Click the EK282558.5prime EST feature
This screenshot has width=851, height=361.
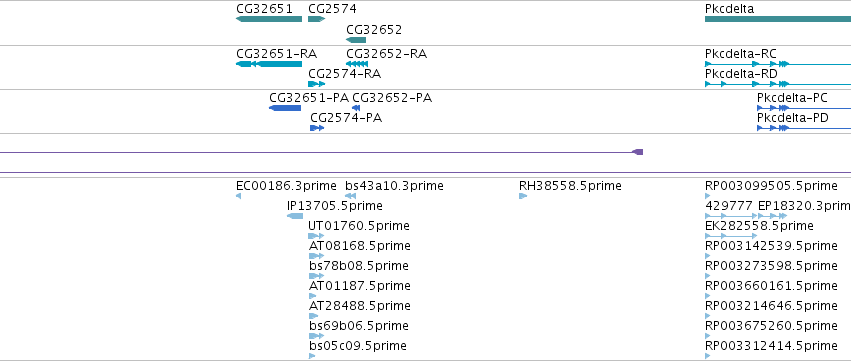pyautogui.click(x=731, y=236)
